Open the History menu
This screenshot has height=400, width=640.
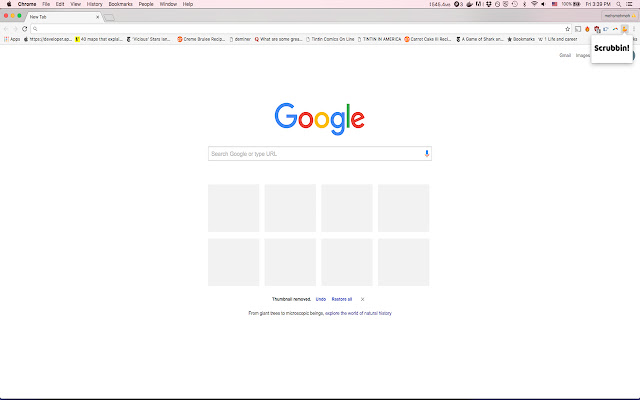pos(94,4)
